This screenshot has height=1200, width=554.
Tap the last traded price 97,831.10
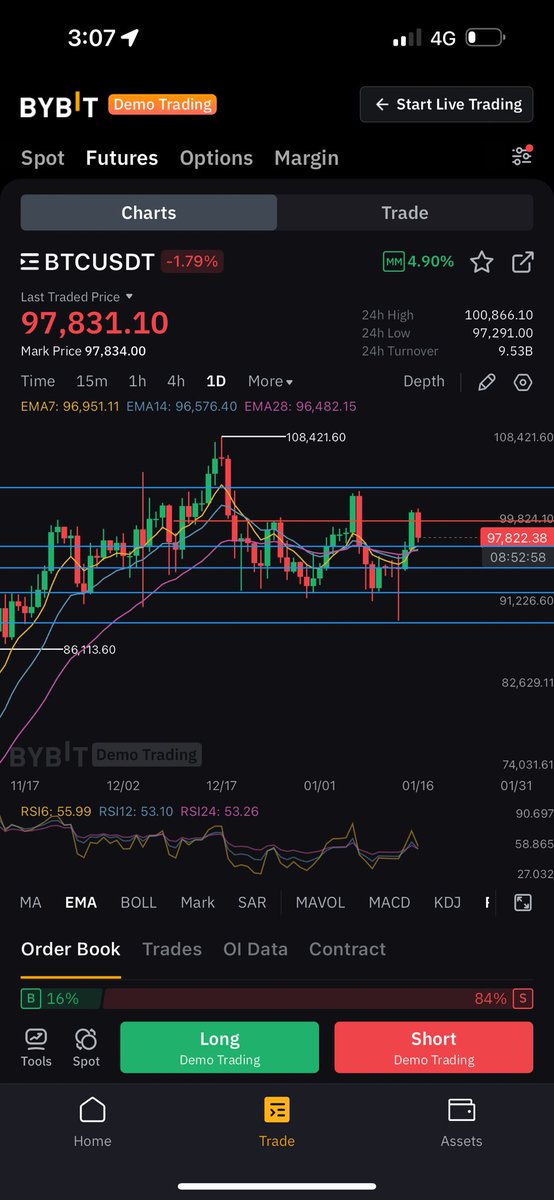click(x=95, y=323)
